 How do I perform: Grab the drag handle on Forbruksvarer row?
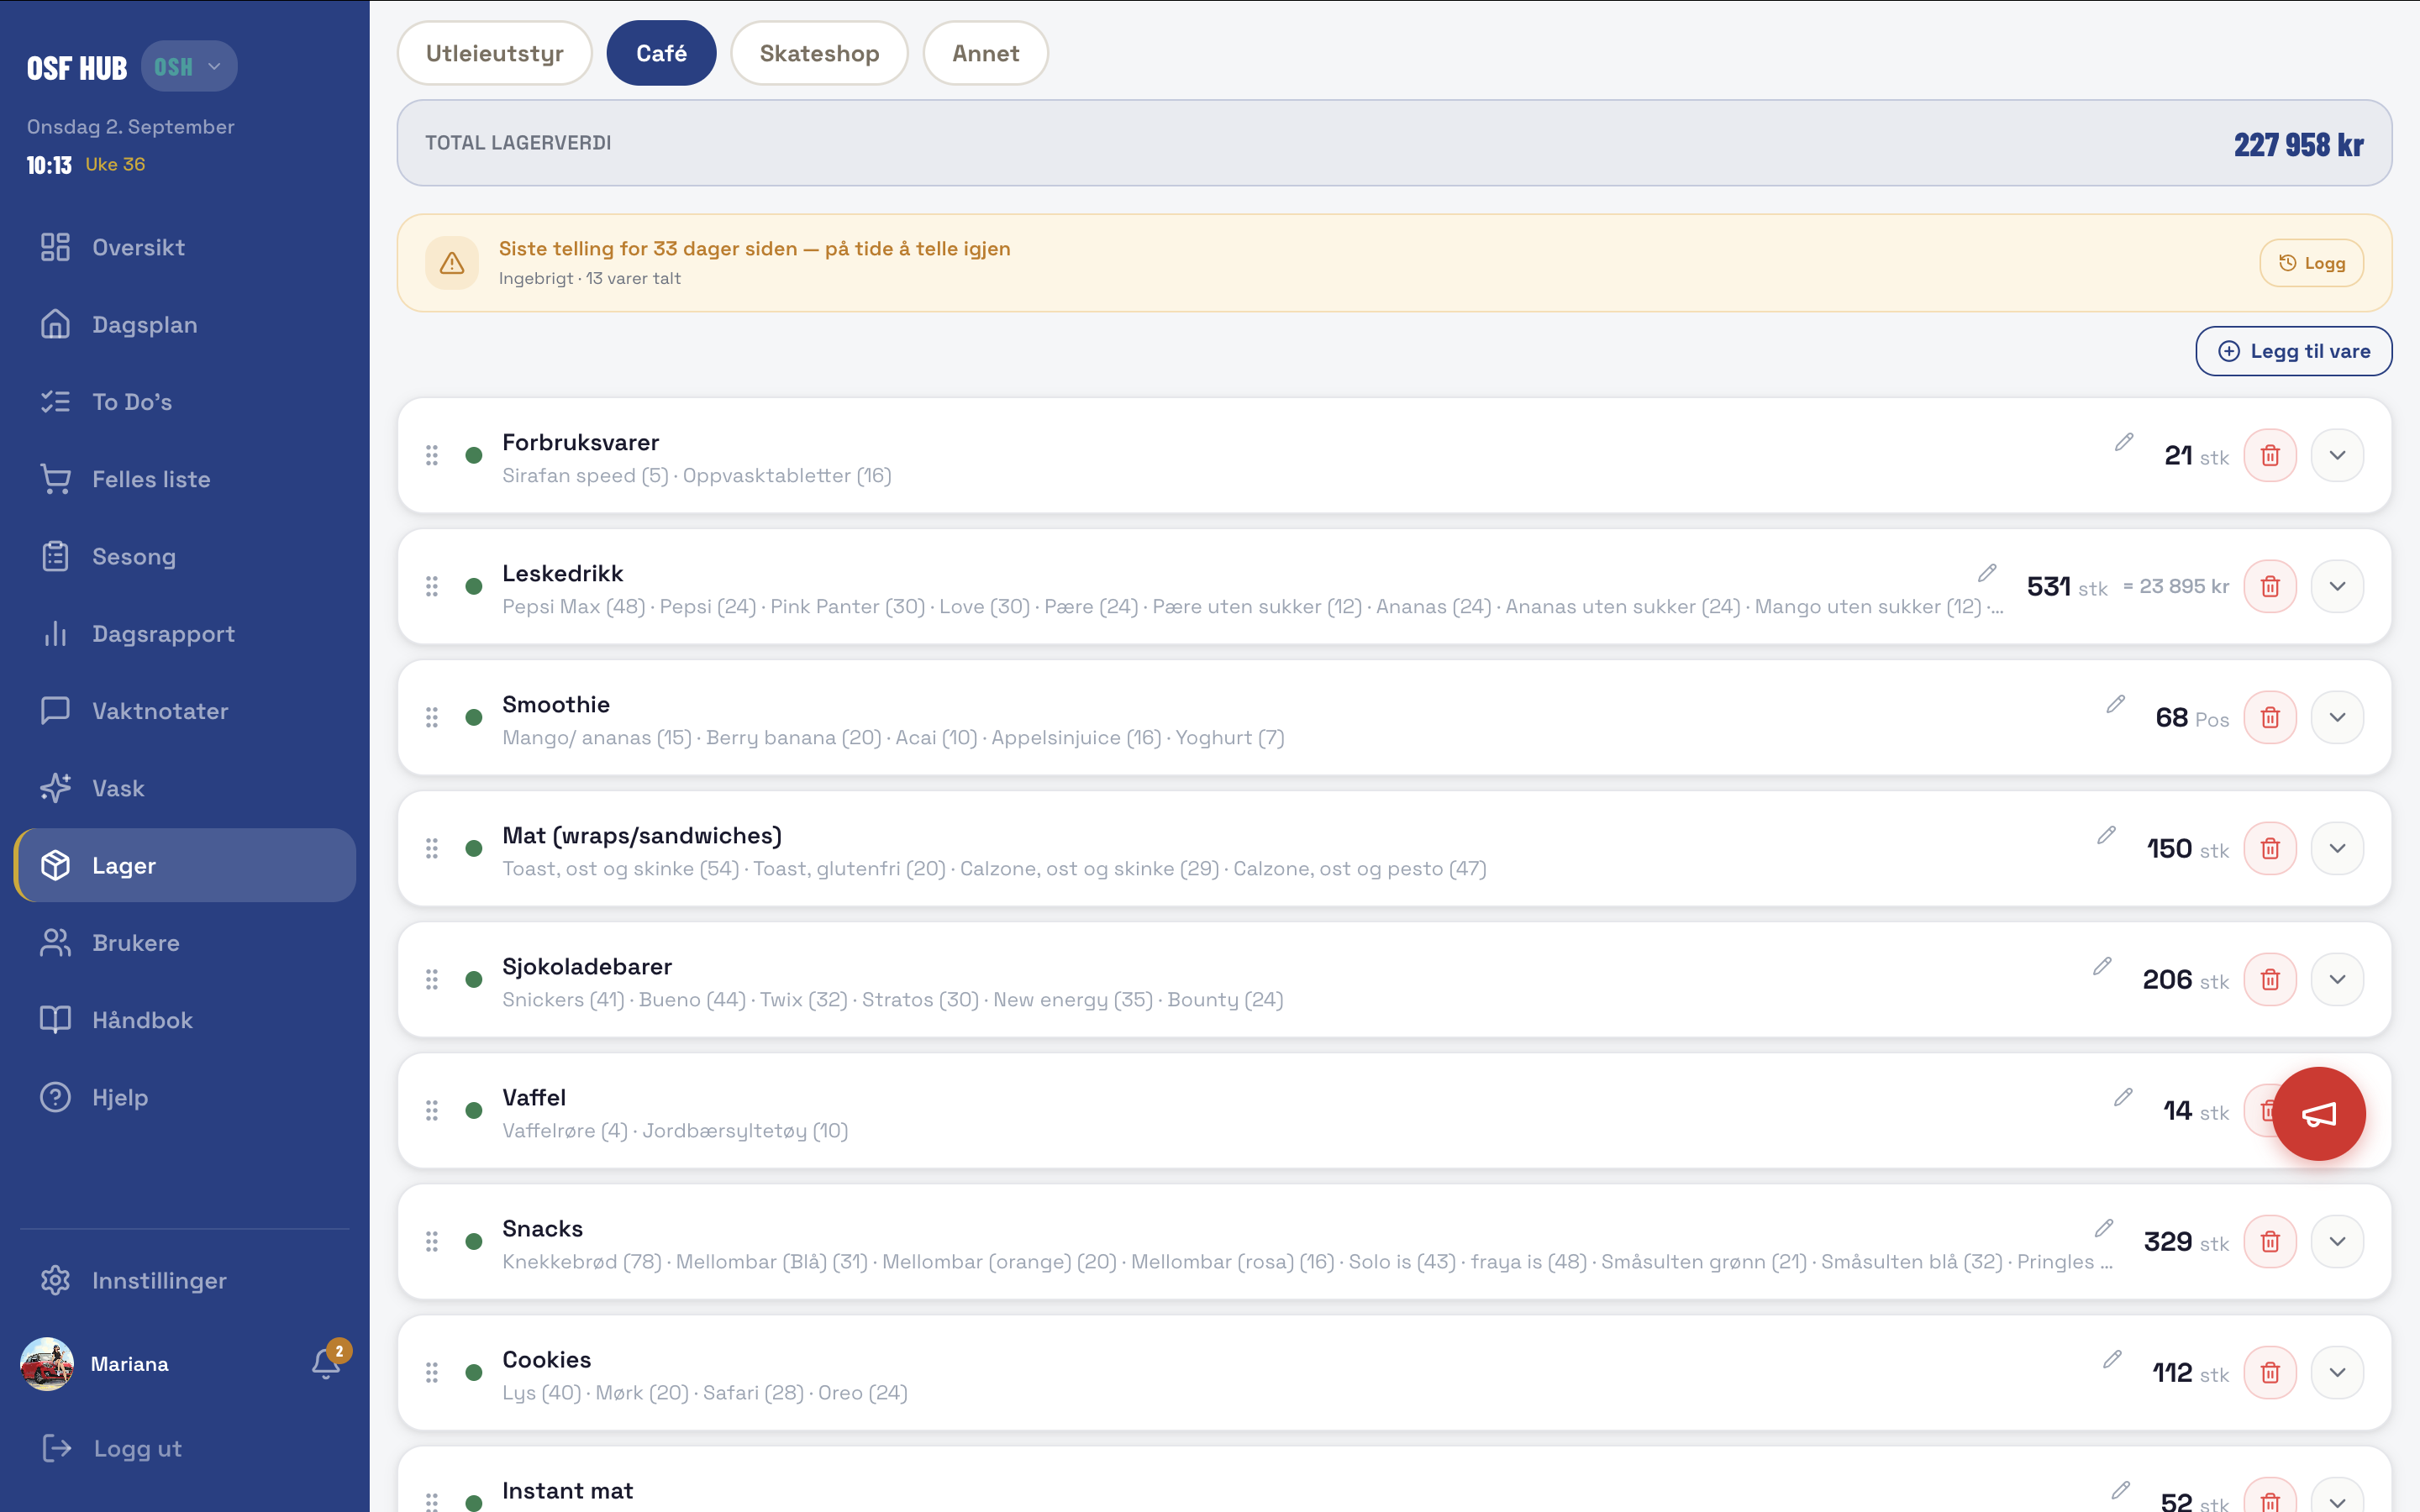pos(432,455)
